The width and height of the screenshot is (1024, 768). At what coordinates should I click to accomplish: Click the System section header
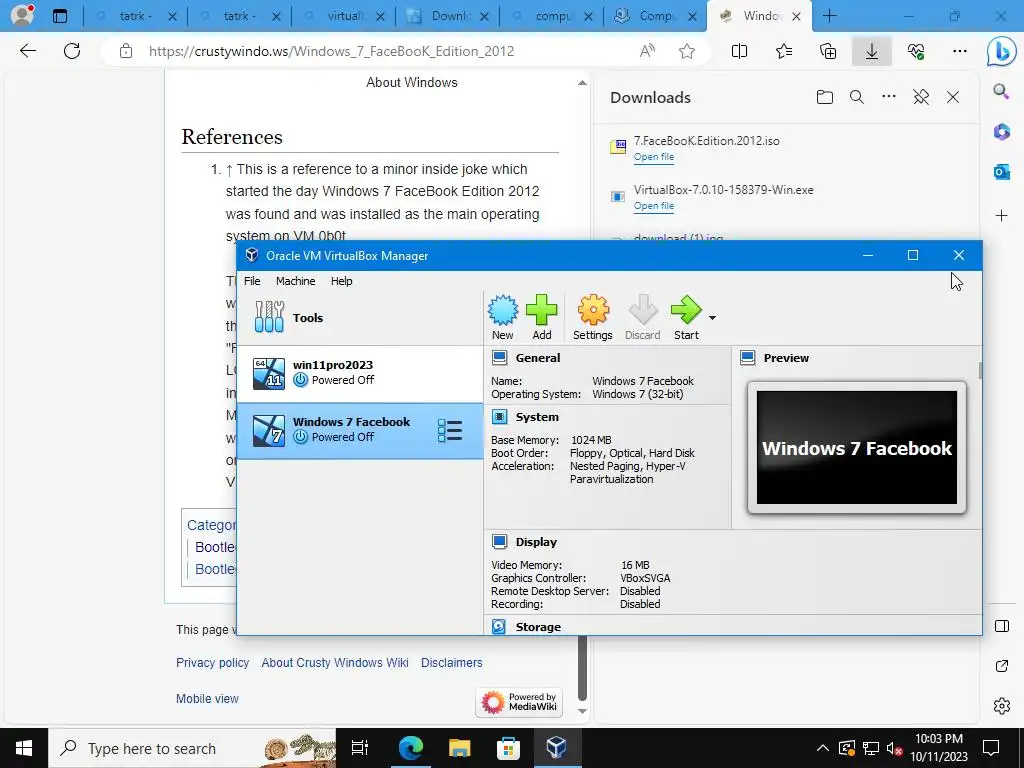pyautogui.click(x=537, y=417)
